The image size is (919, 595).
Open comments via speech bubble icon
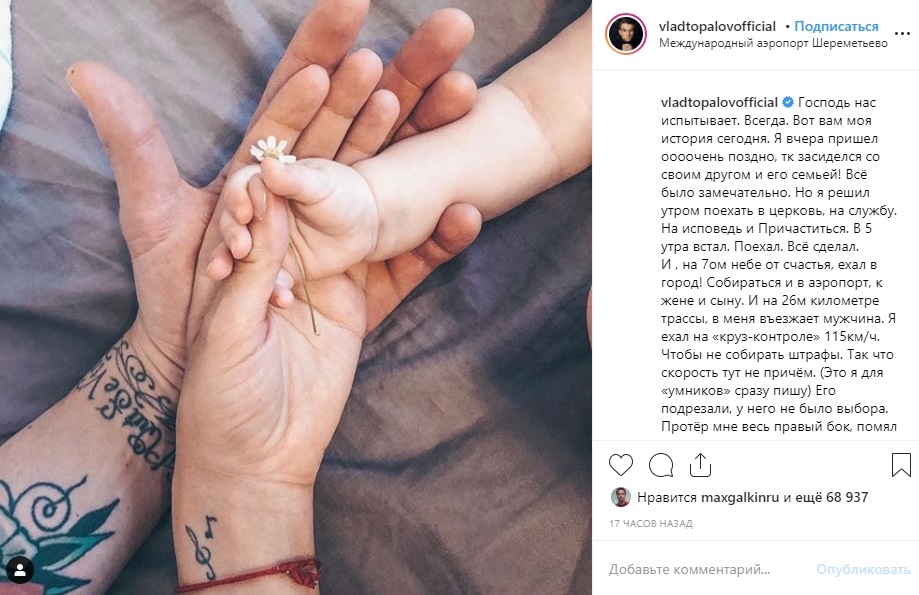[661, 465]
